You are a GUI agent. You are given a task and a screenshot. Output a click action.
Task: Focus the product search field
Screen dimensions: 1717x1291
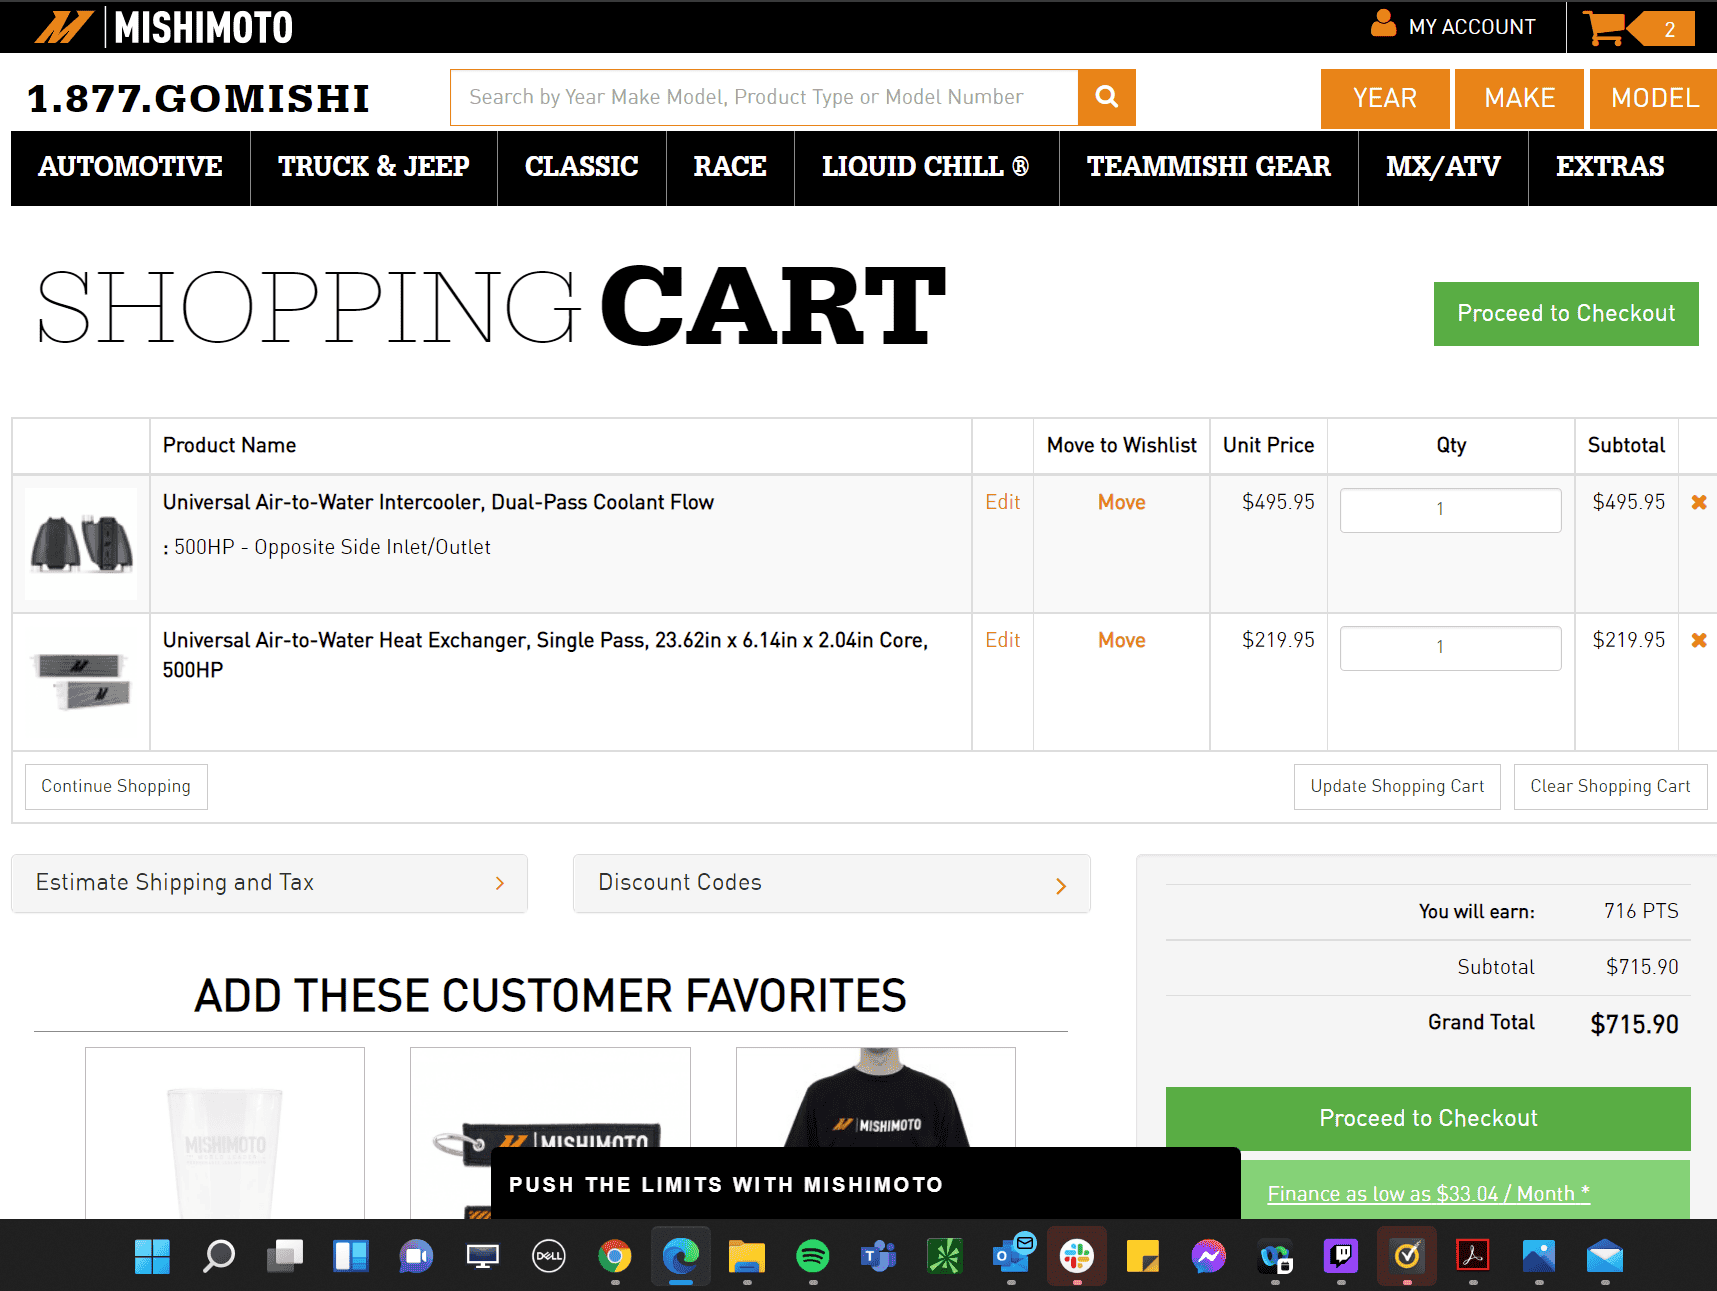[764, 97]
